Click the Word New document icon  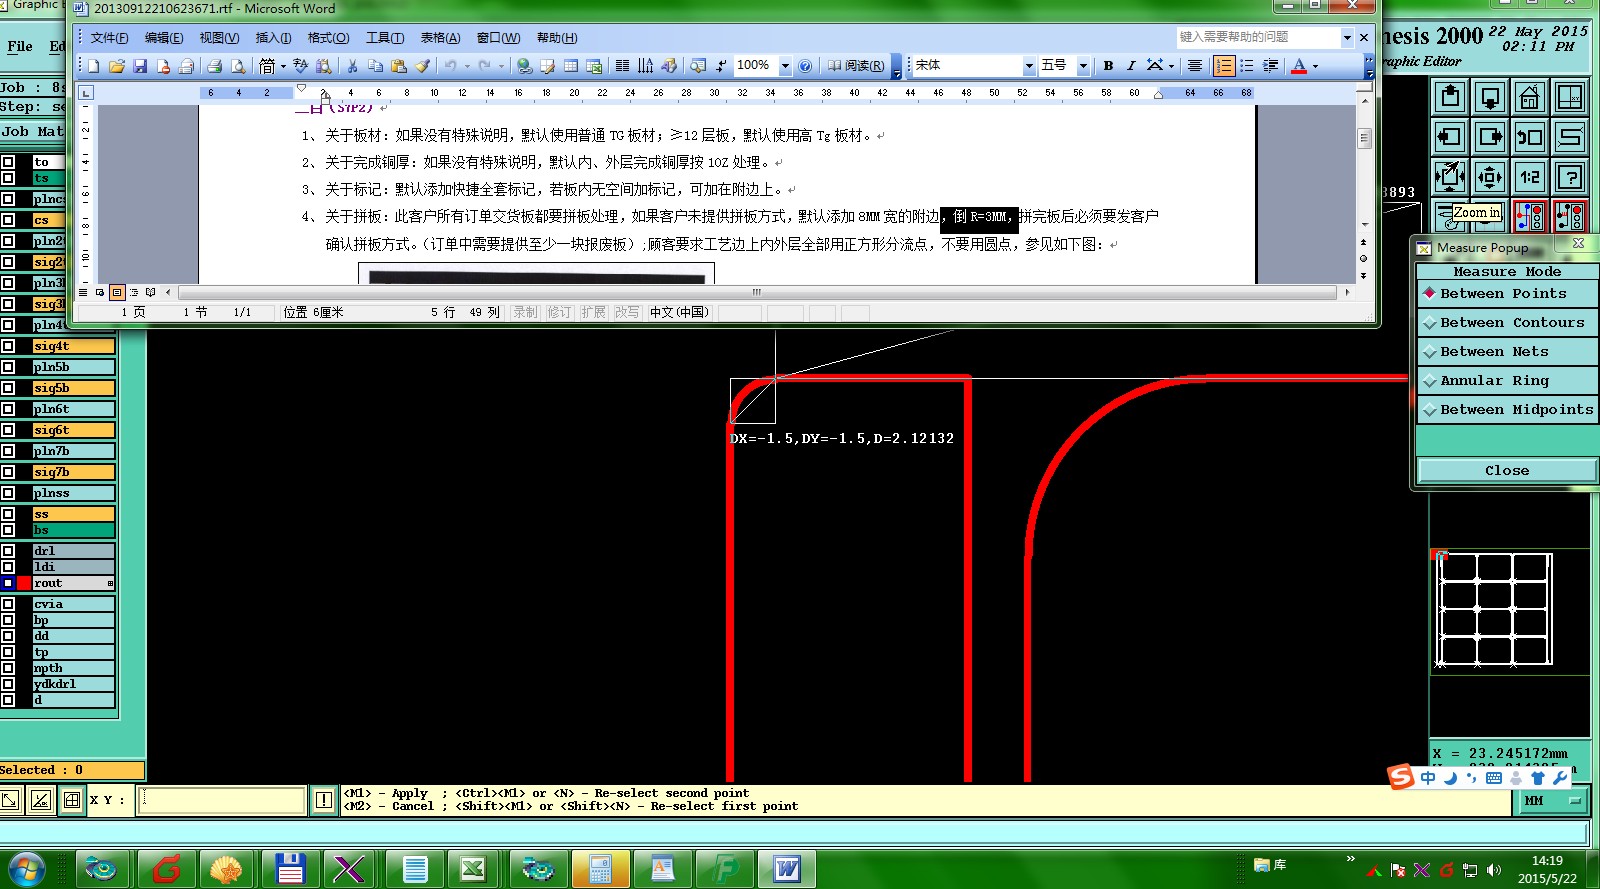pyautogui.click(x=94, y=66)
